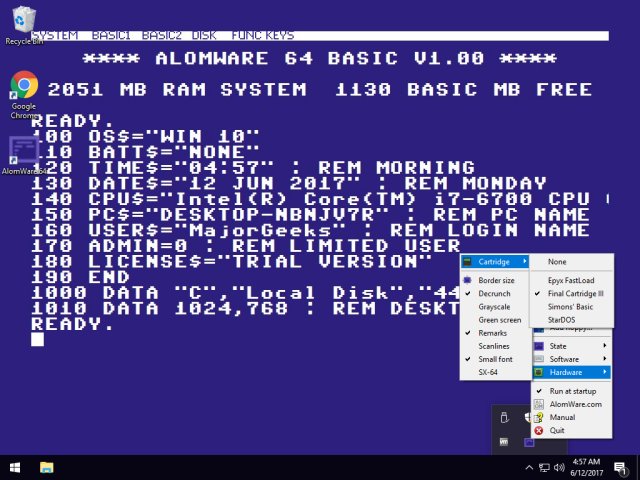Click BASIC line 180 LICENSE$ TRIAL VERSION

tap(231, 262)
